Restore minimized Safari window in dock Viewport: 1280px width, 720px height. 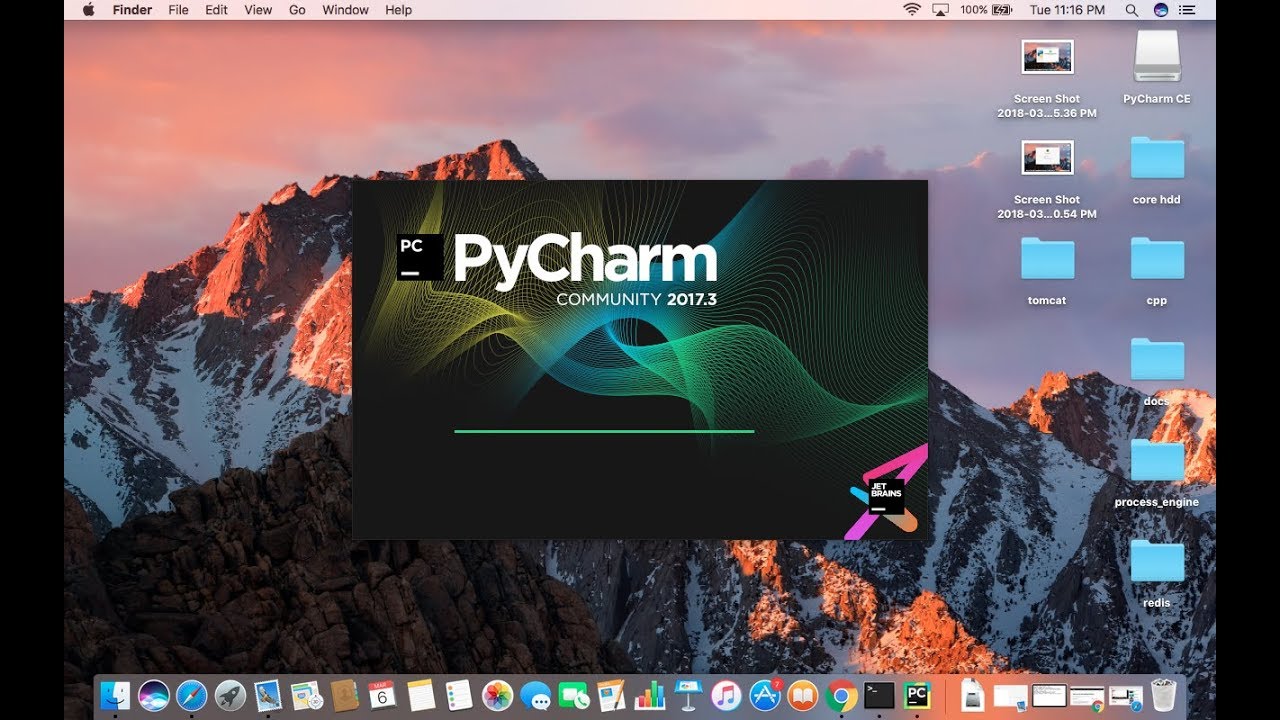(1125, 696)
